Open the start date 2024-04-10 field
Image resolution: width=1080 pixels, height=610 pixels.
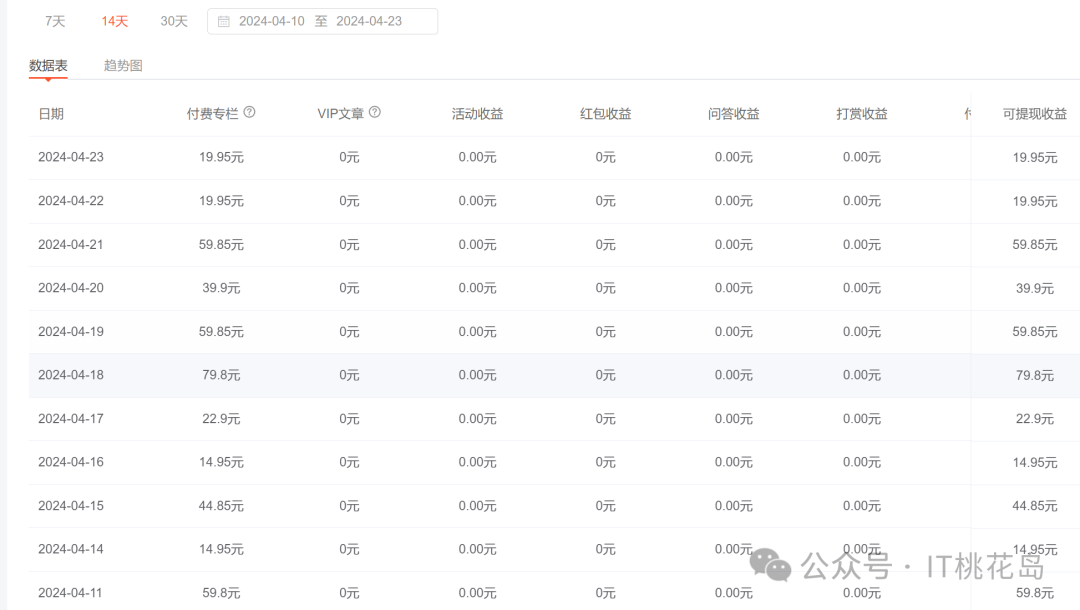tap(270, 21)
